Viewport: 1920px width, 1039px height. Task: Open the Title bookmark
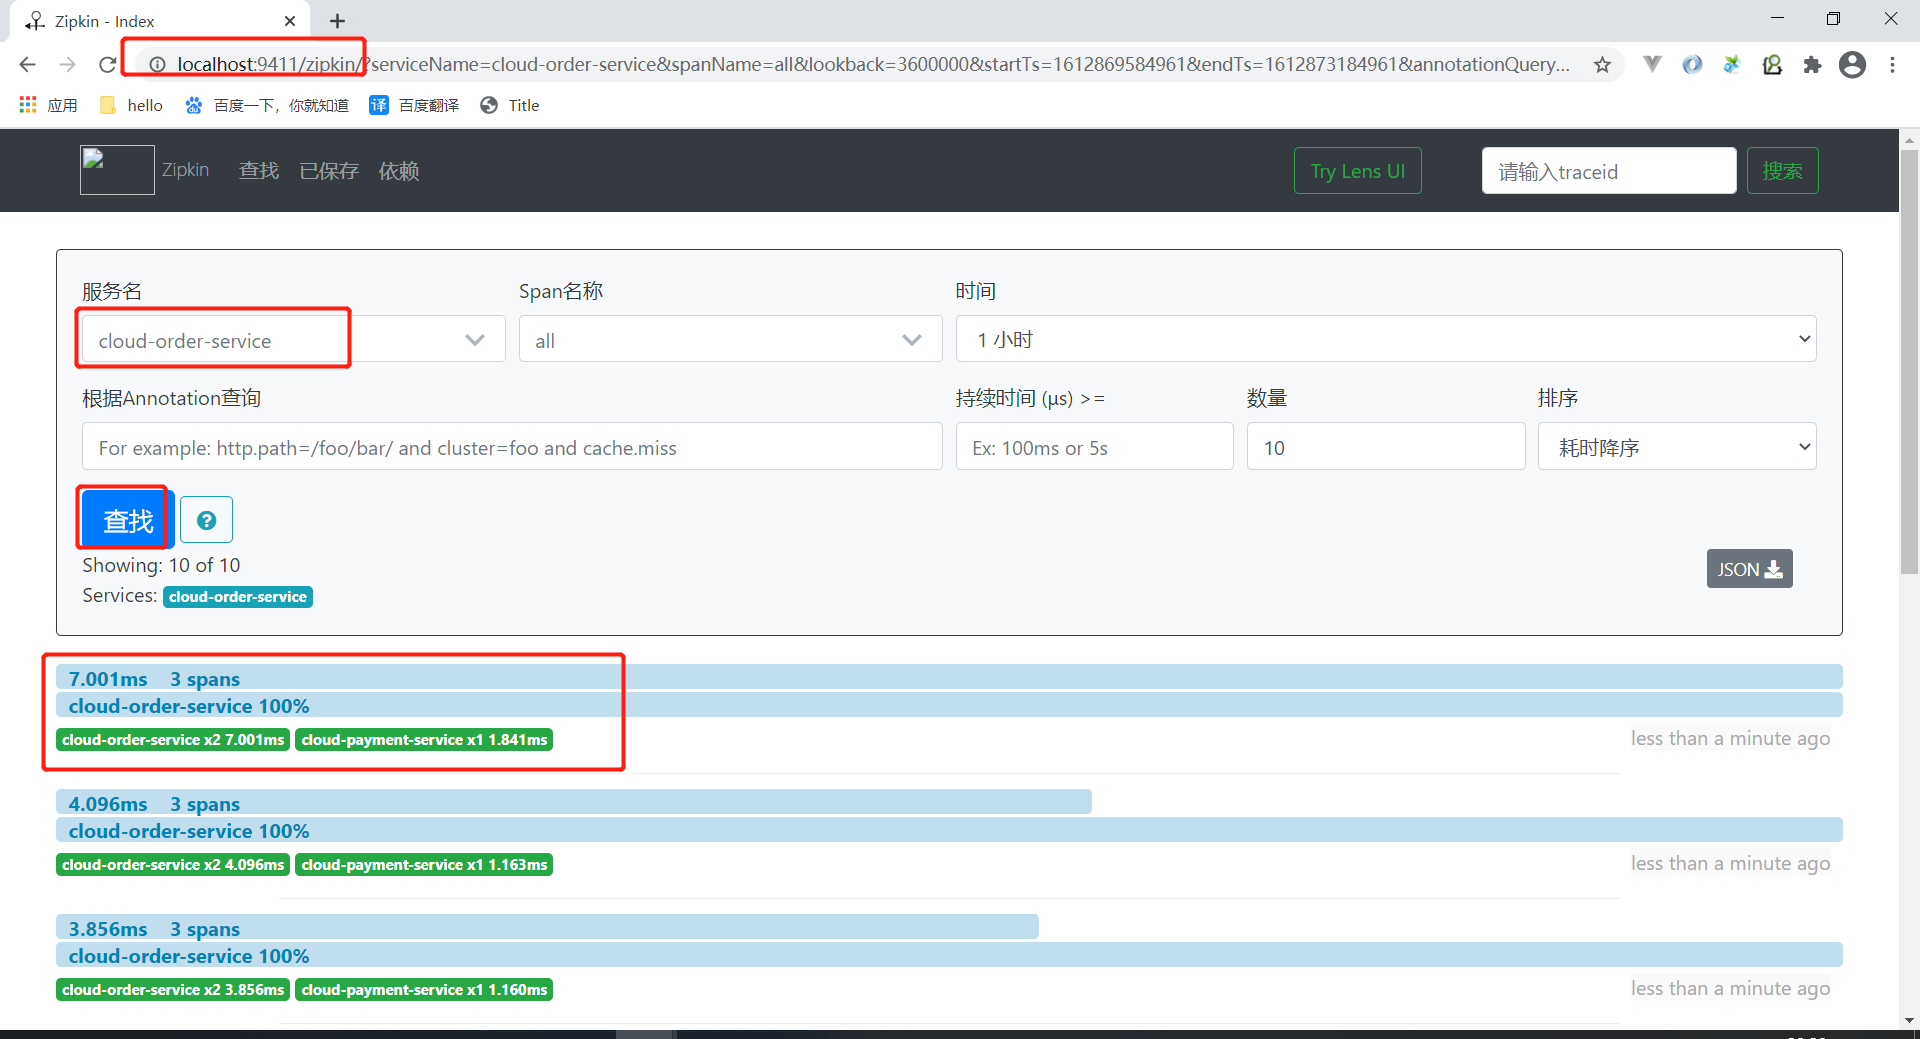(510, 105)
